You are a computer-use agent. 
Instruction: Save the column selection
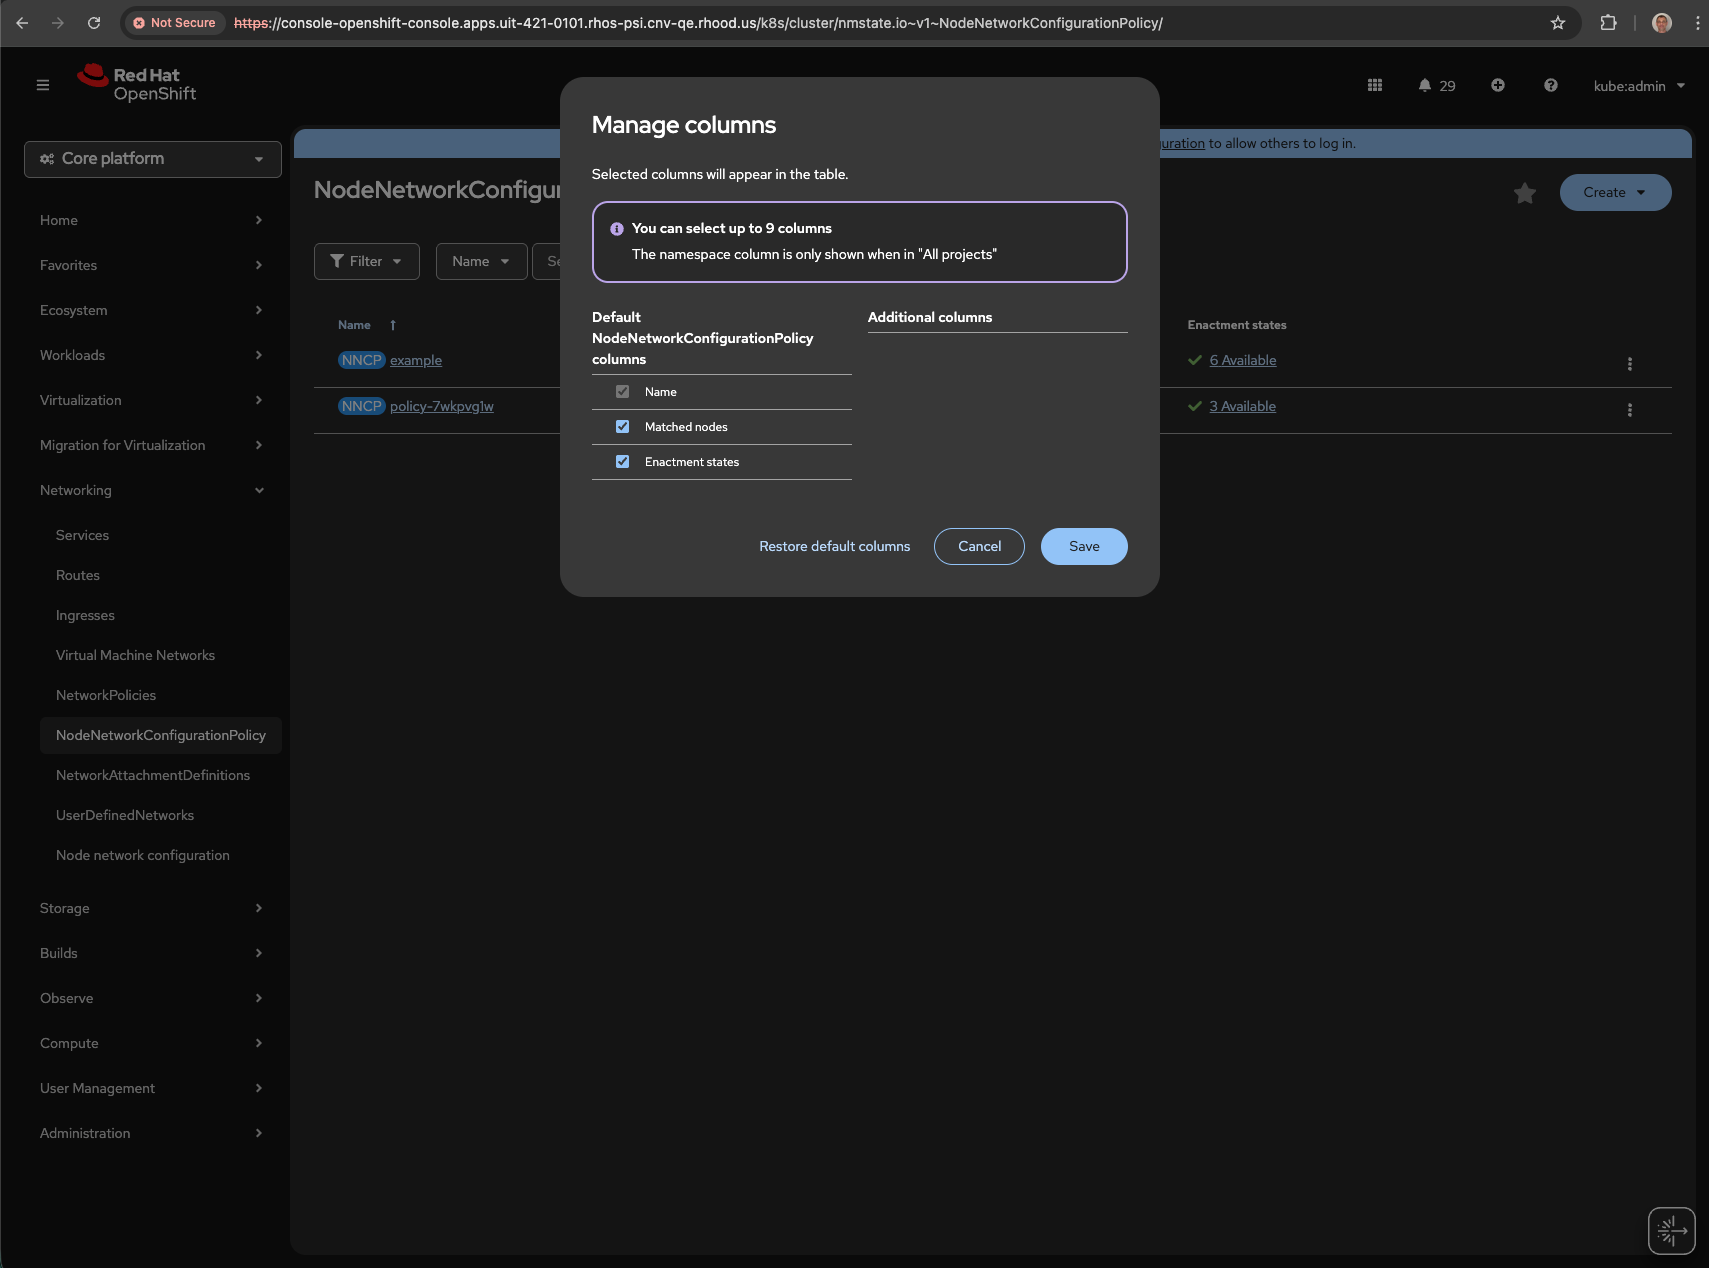click(1084, 546)
